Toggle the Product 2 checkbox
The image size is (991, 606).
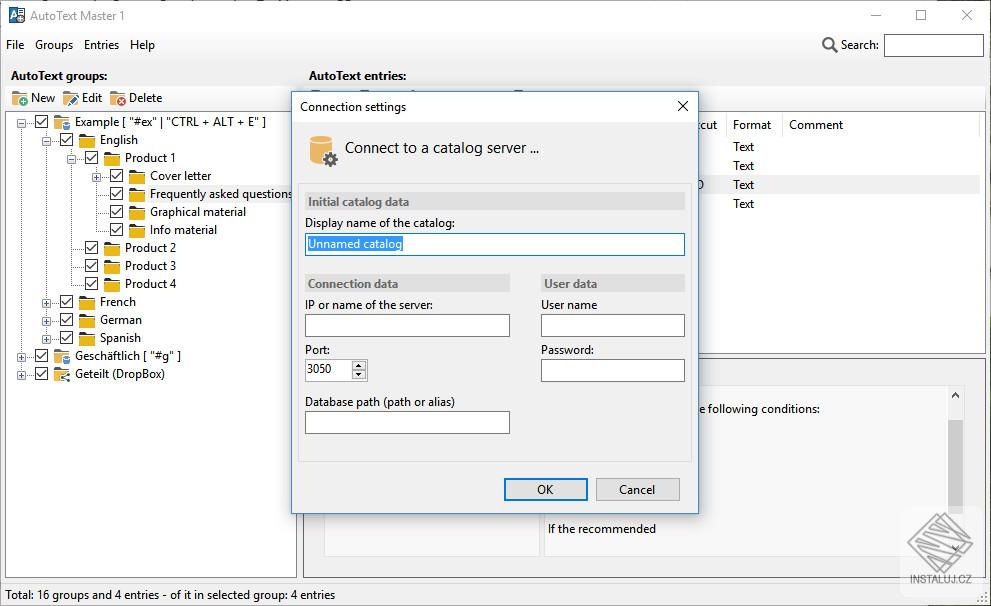click(92, 248)
